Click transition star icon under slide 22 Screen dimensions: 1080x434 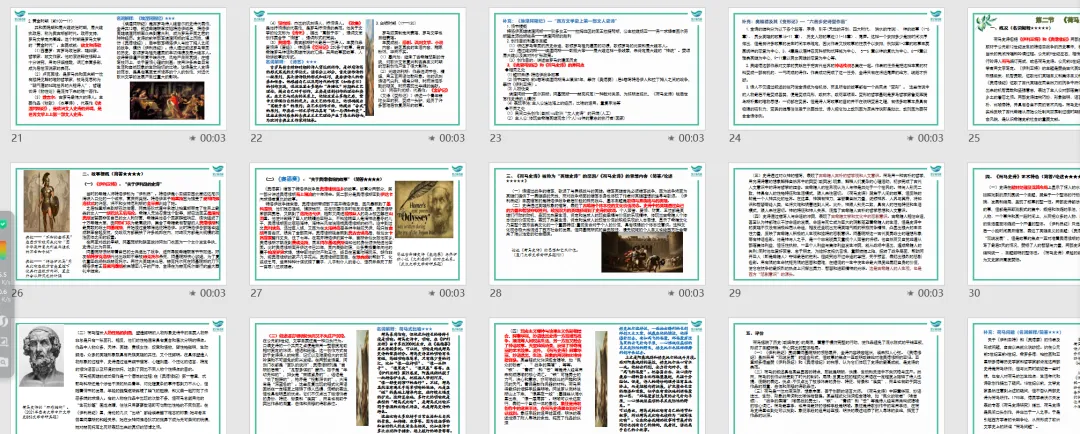click(x=433, y=138)
